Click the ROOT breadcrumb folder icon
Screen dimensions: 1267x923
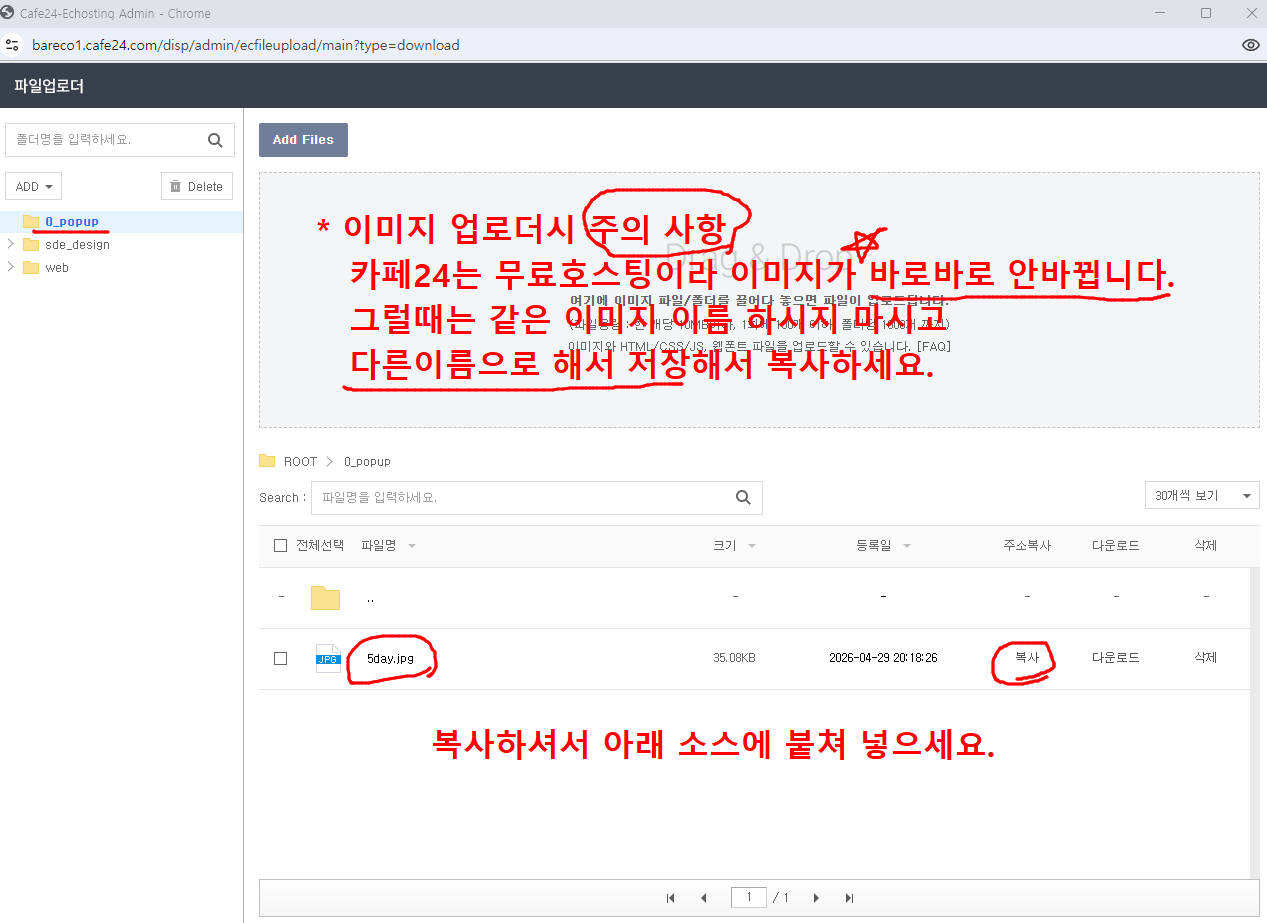coord(267,461)
